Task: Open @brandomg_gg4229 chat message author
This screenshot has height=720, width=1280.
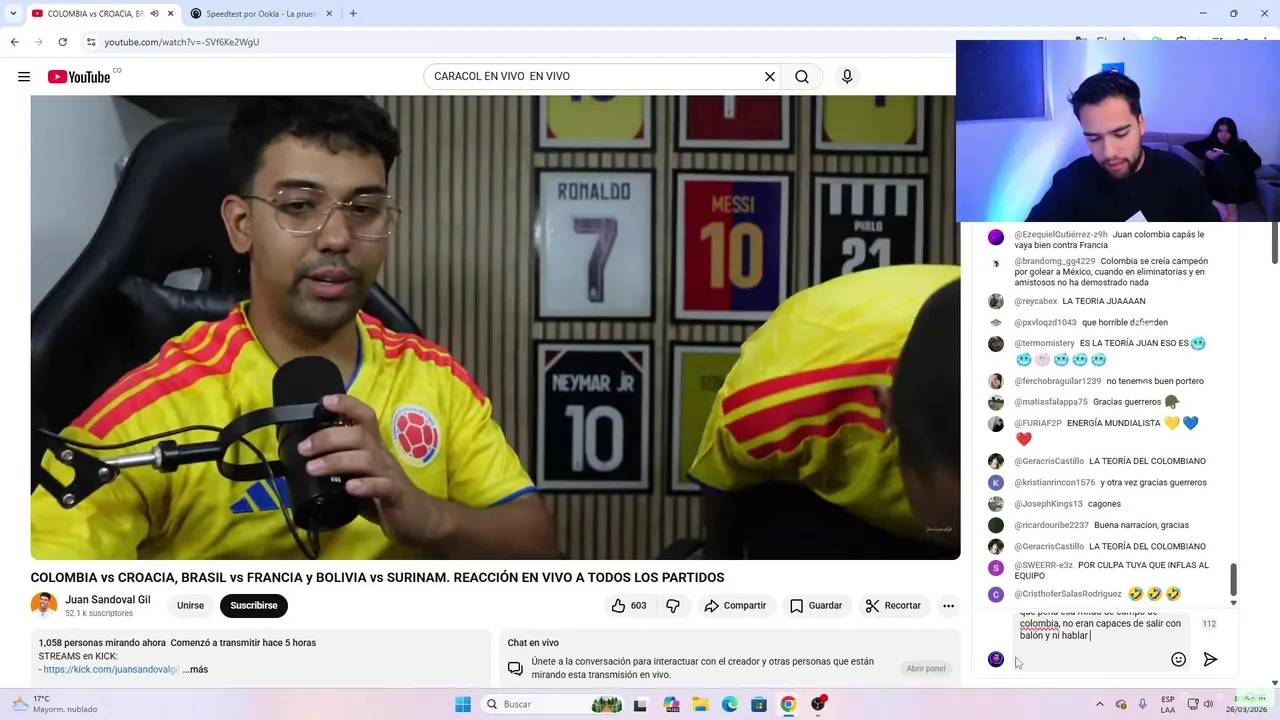Action: [1054, 261]
